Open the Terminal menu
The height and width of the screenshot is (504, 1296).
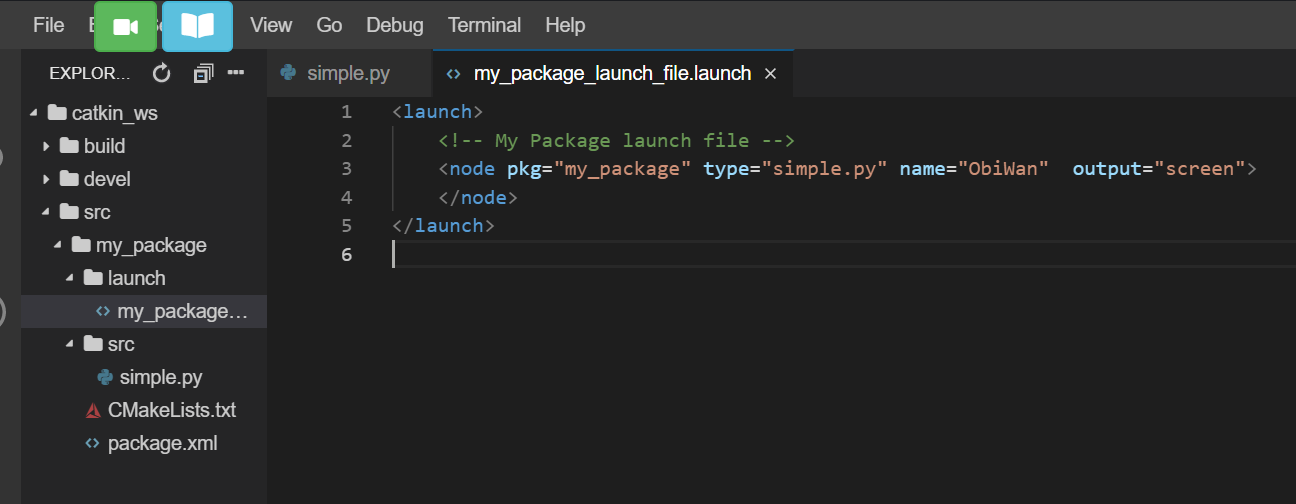point(484,25)
